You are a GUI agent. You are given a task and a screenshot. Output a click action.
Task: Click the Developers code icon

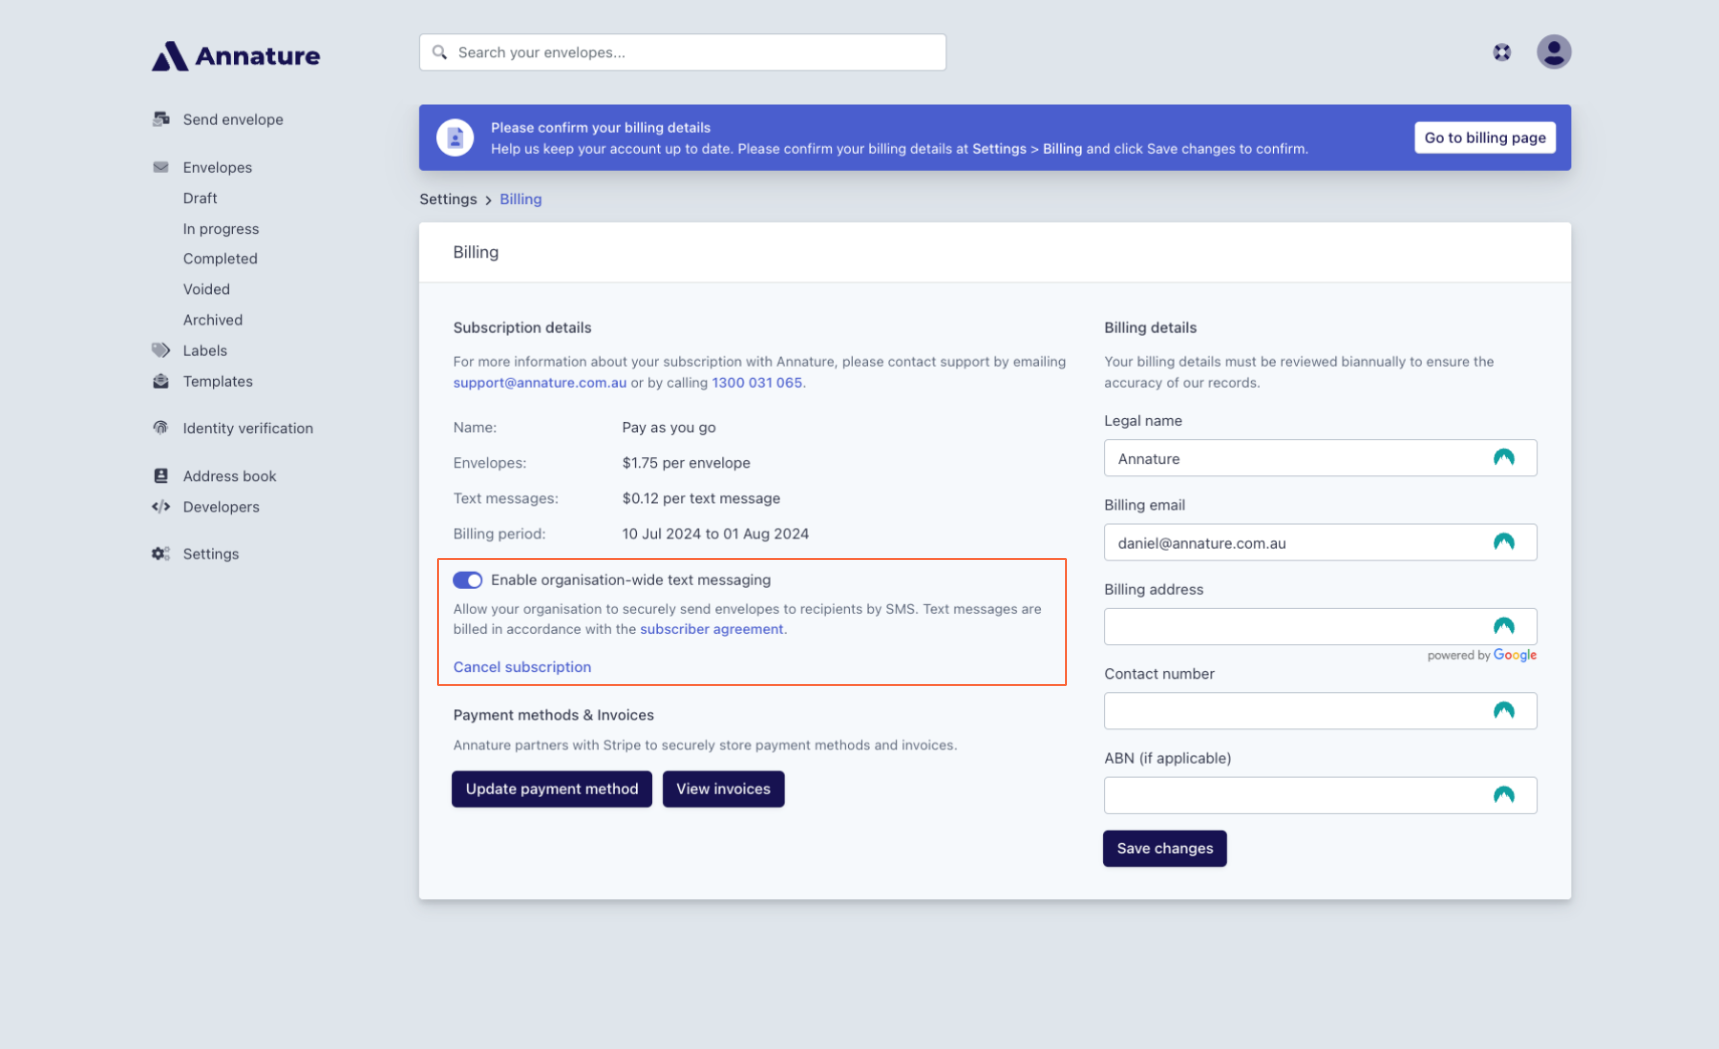point(161,507)
